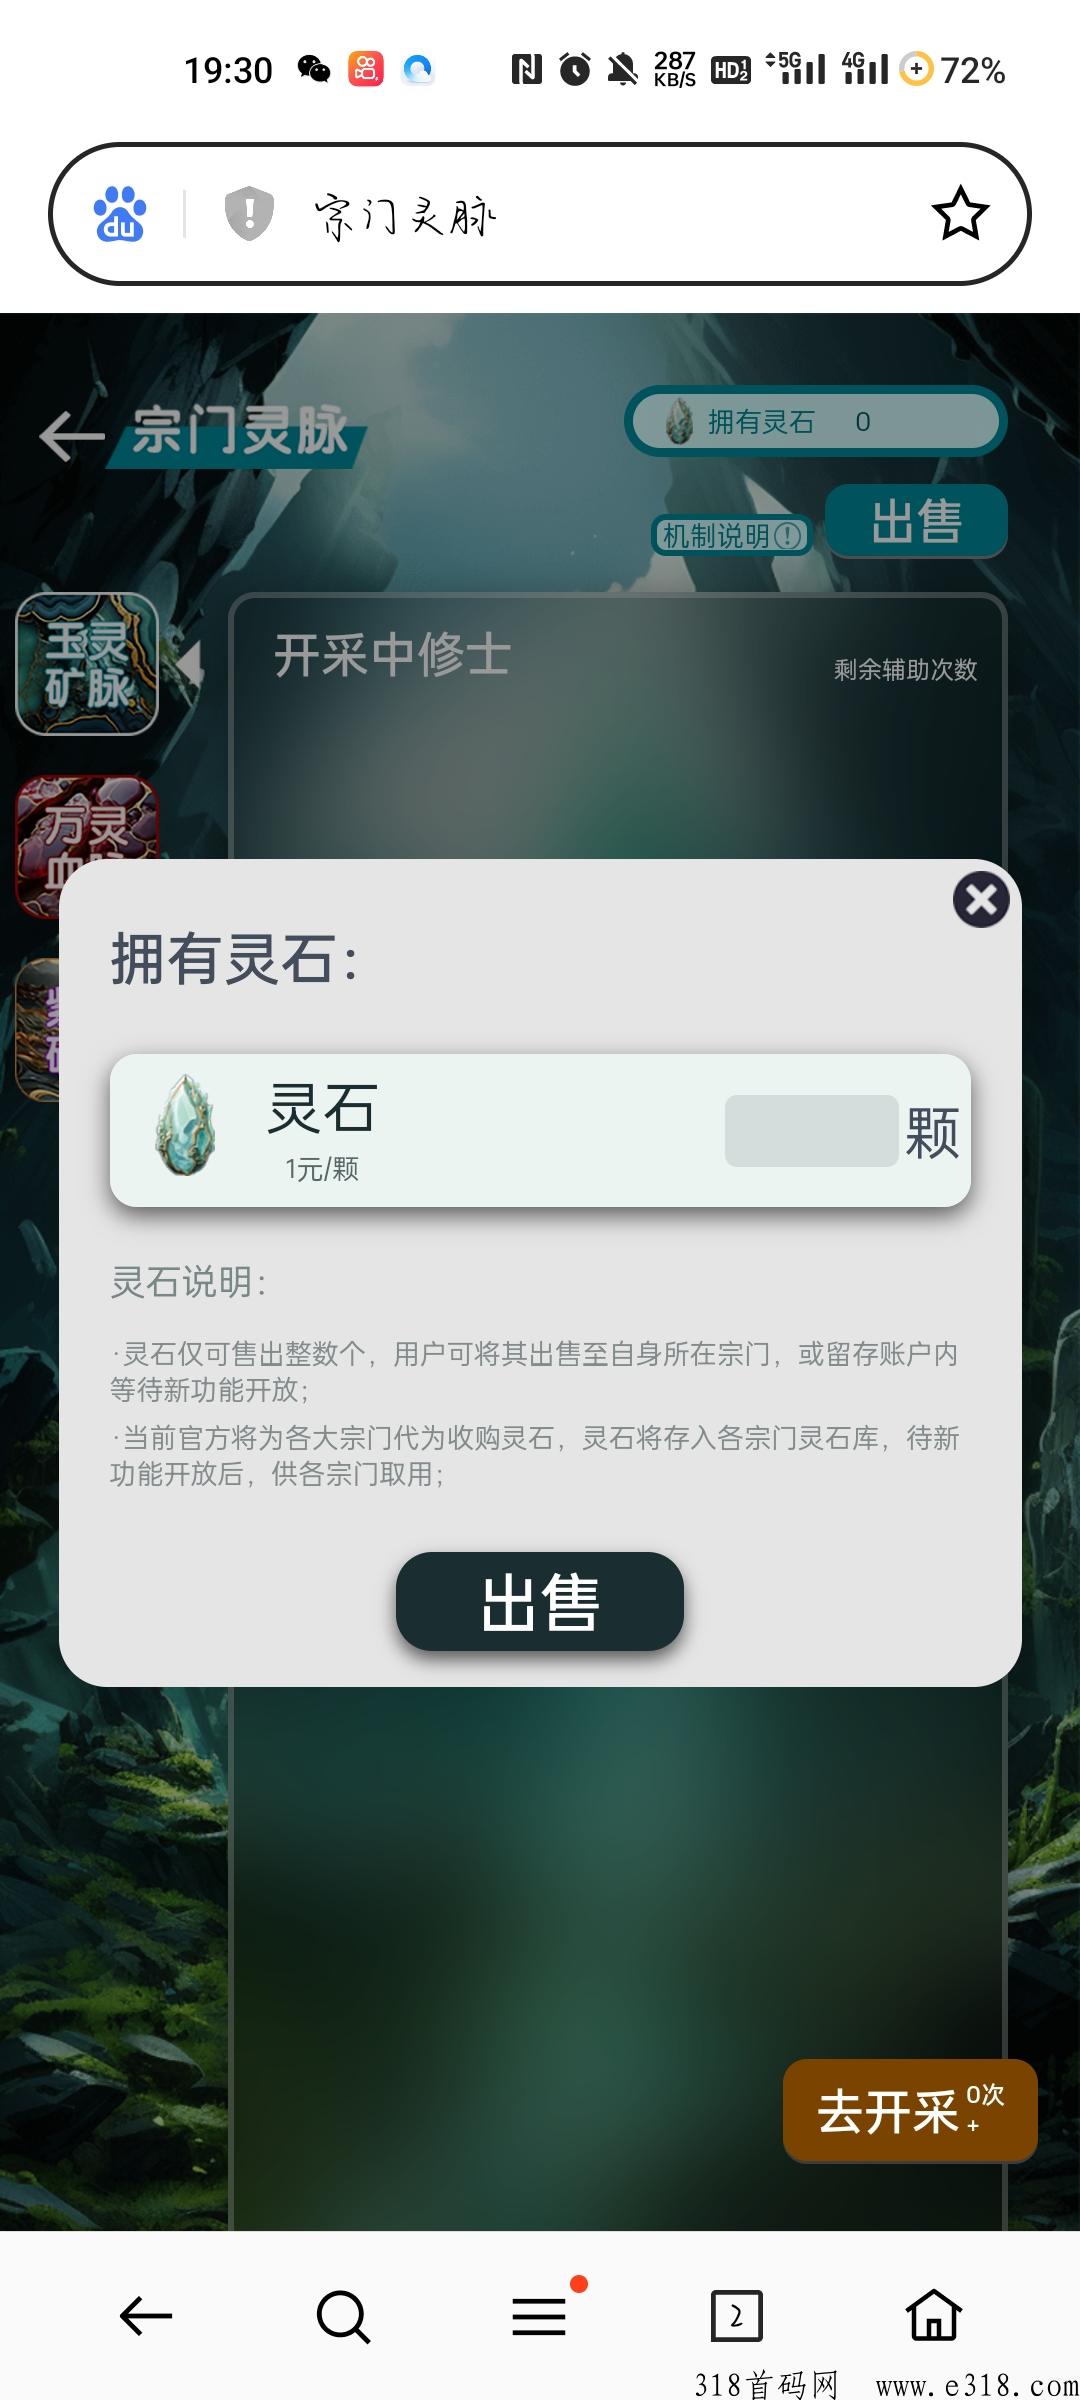Open browser search in bottom bar
This screenshot has width=1080, height=2400.
[343, 2316]
